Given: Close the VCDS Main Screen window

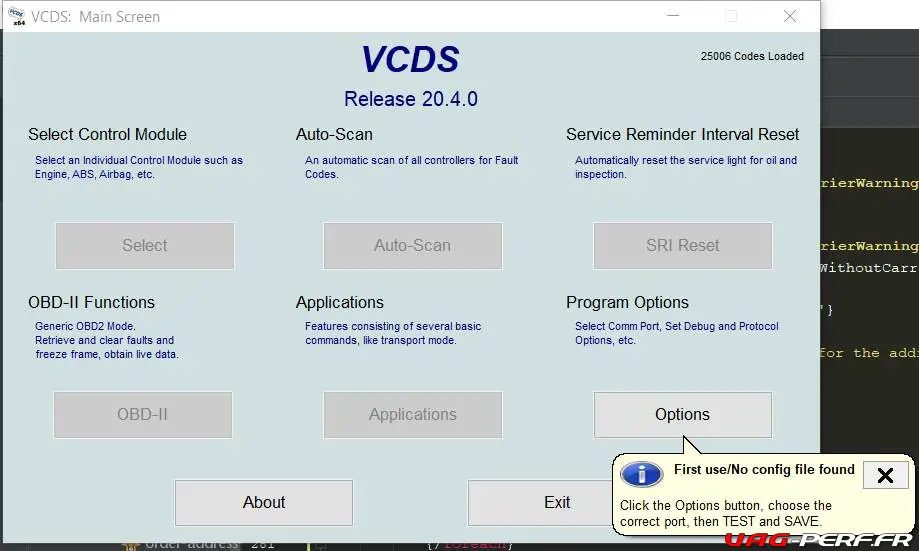Looking at the screenshot, I should [x=789, y=16].
